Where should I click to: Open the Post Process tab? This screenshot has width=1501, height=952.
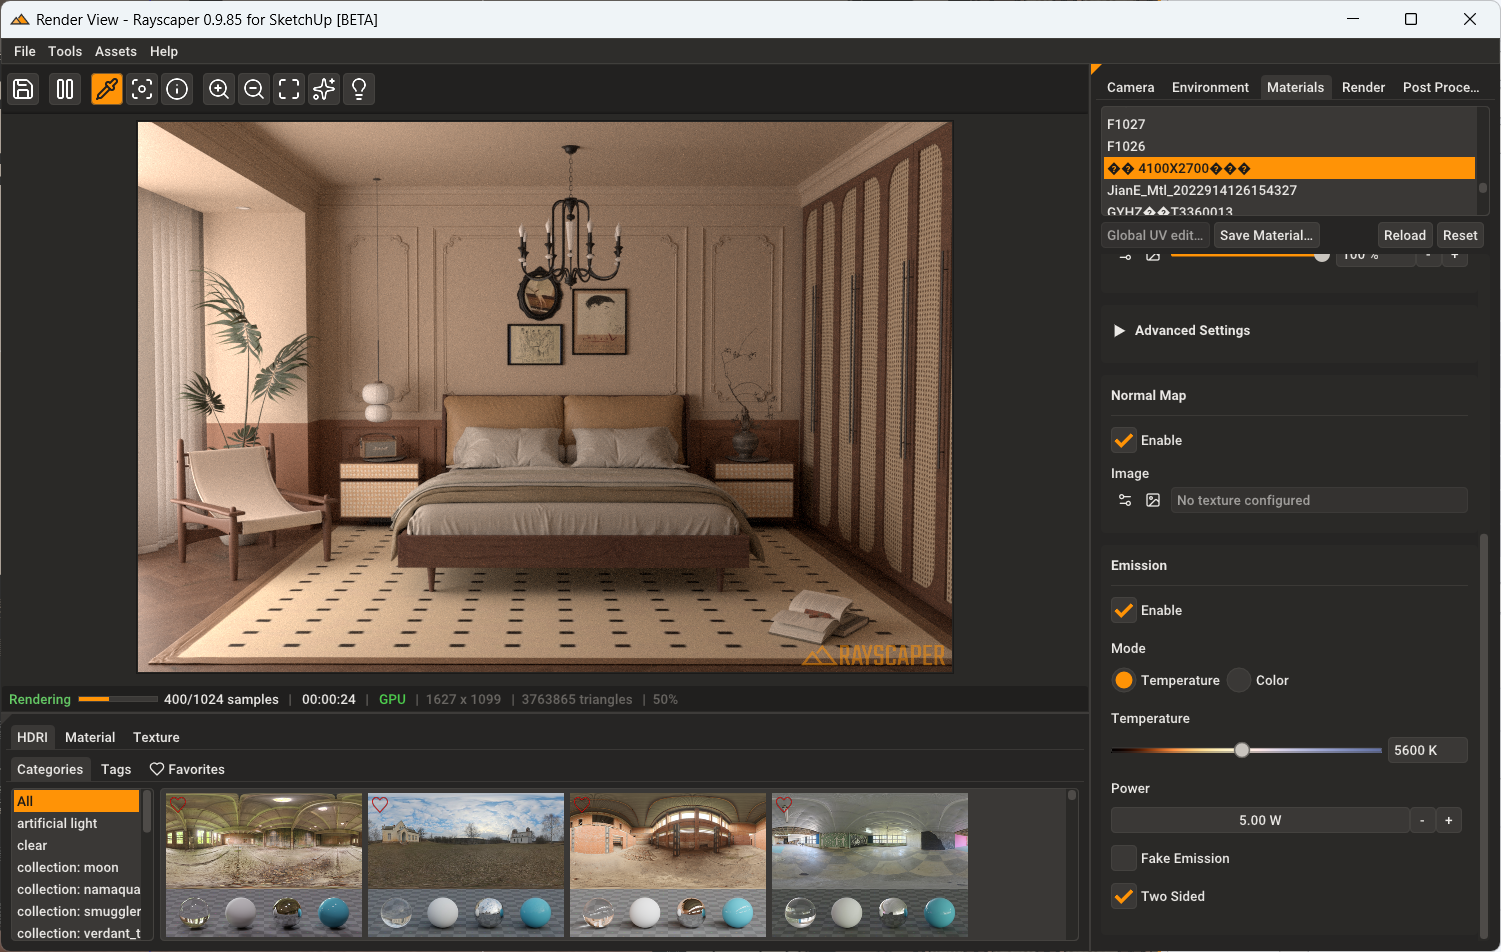click(x=1440, y=87)
